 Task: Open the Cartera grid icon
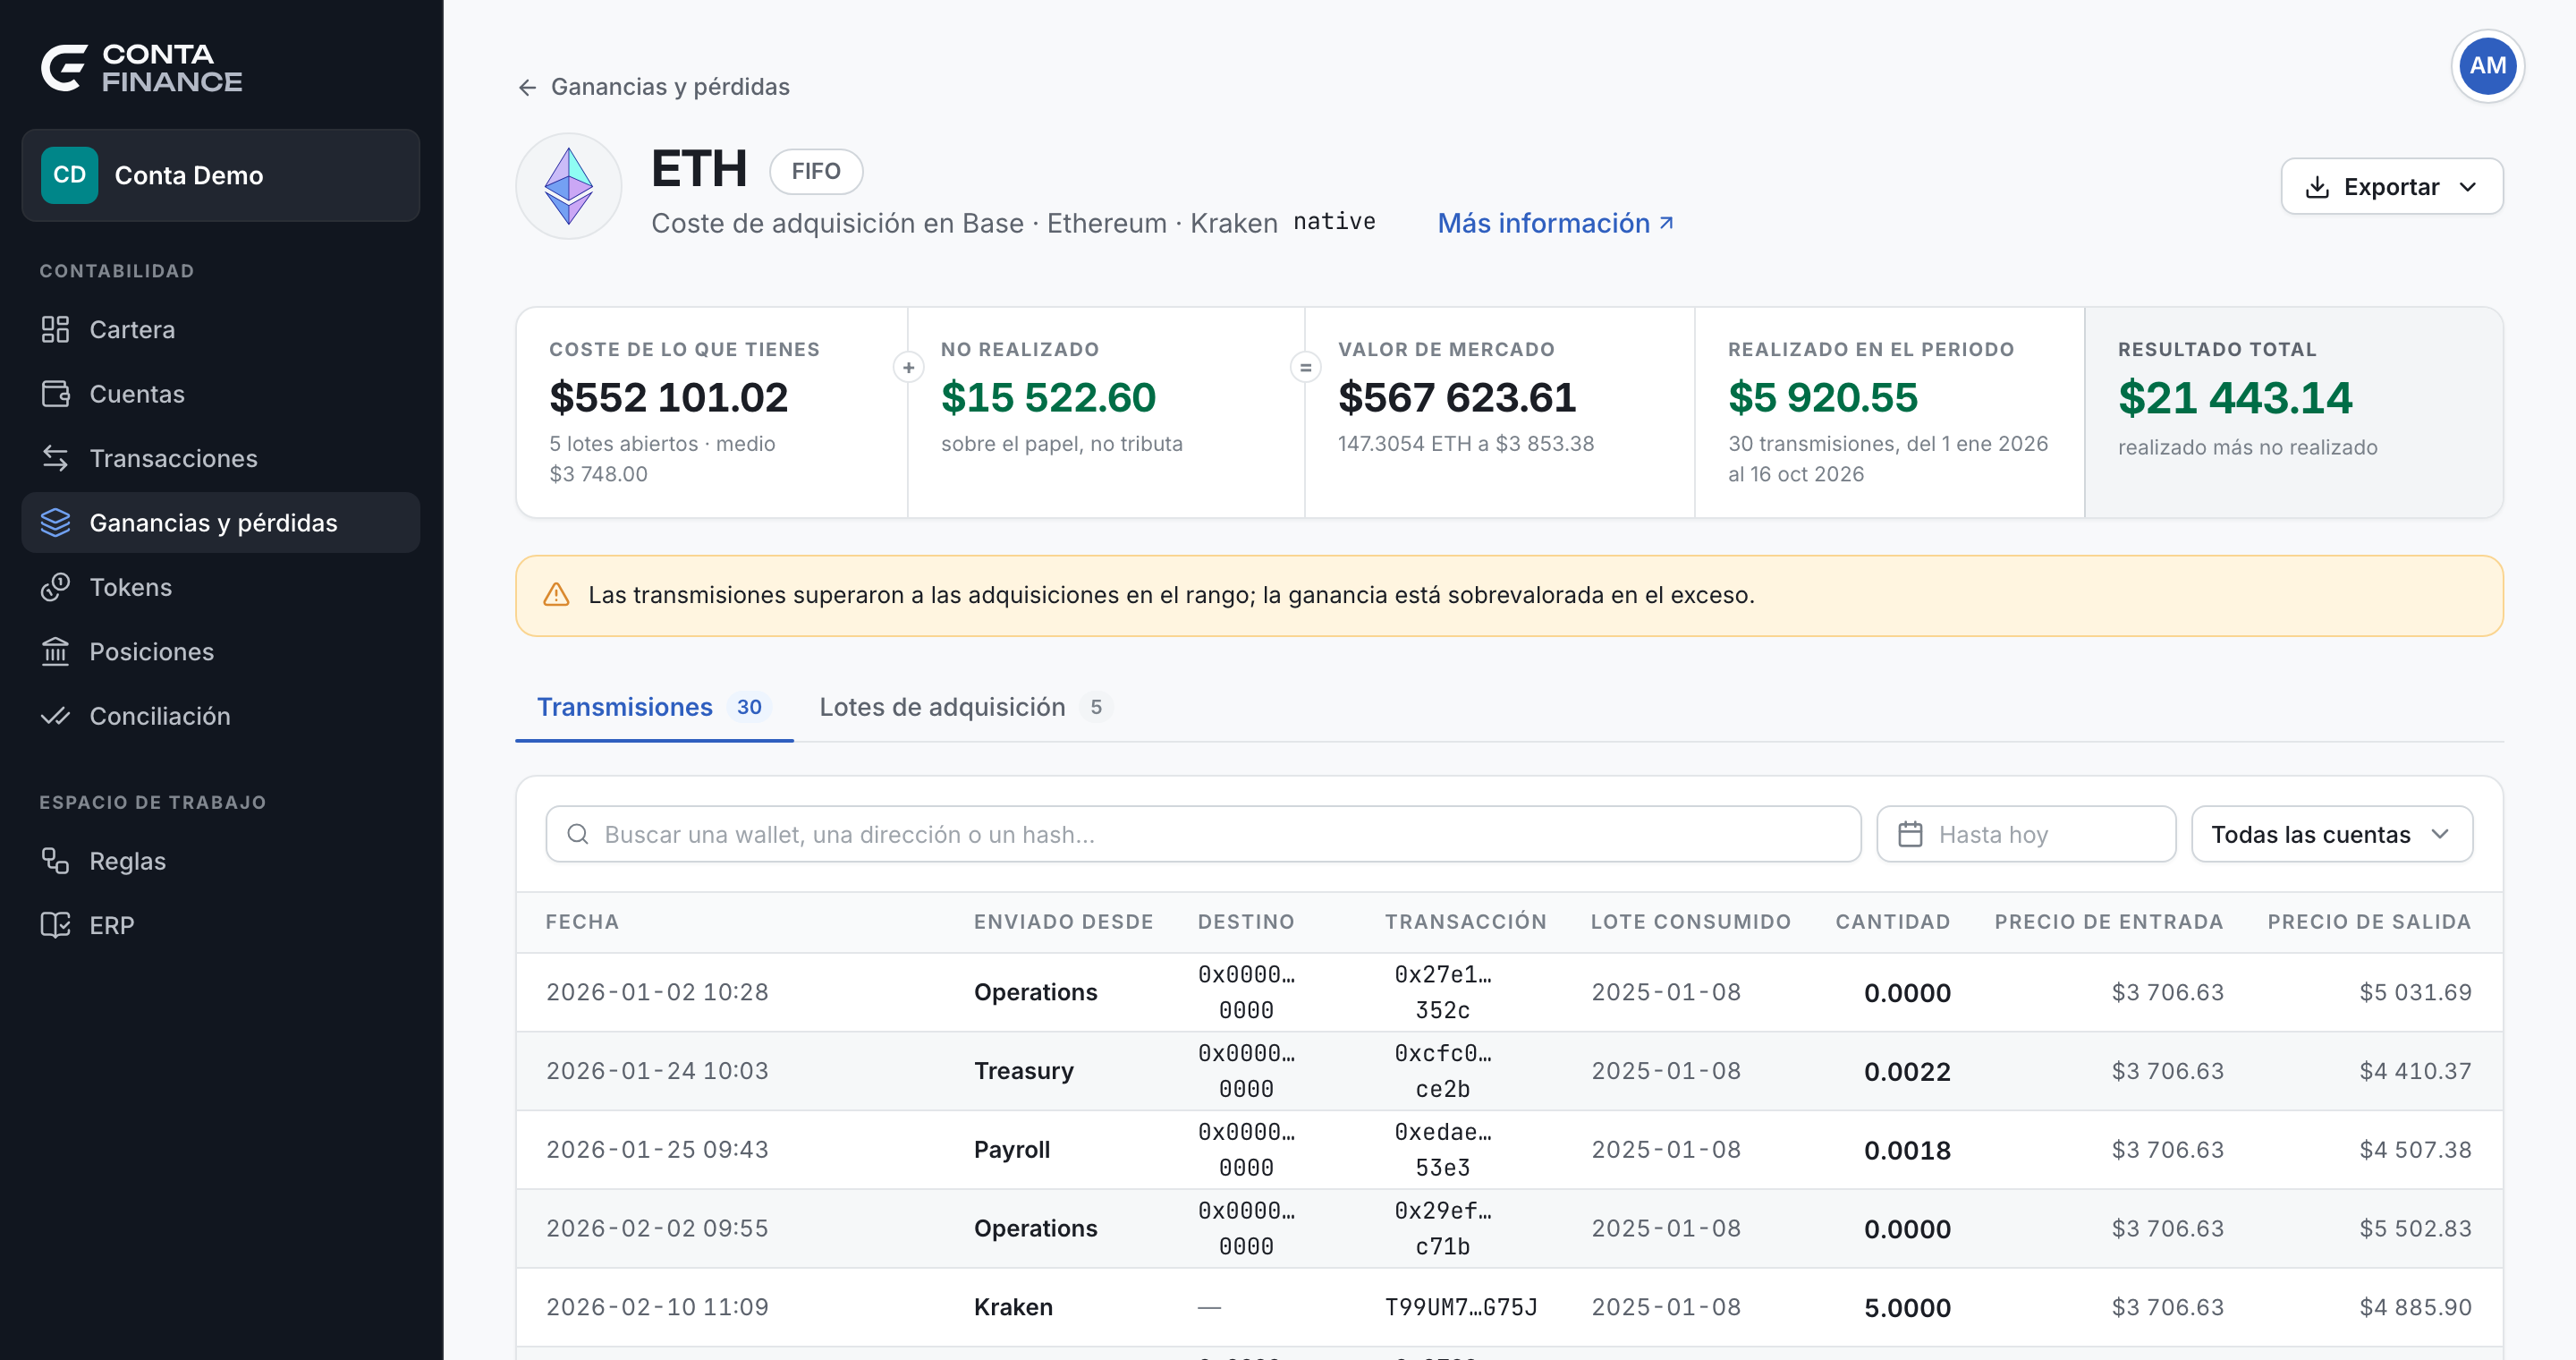[55, 329]
